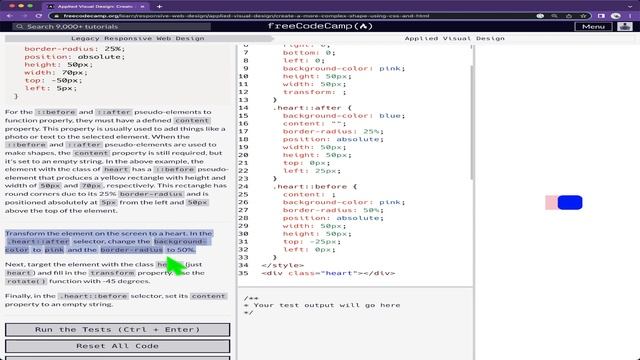Screen dimensions: 640x360
Task: Click the browser forward arrow
Action: [x=24, y=16]
